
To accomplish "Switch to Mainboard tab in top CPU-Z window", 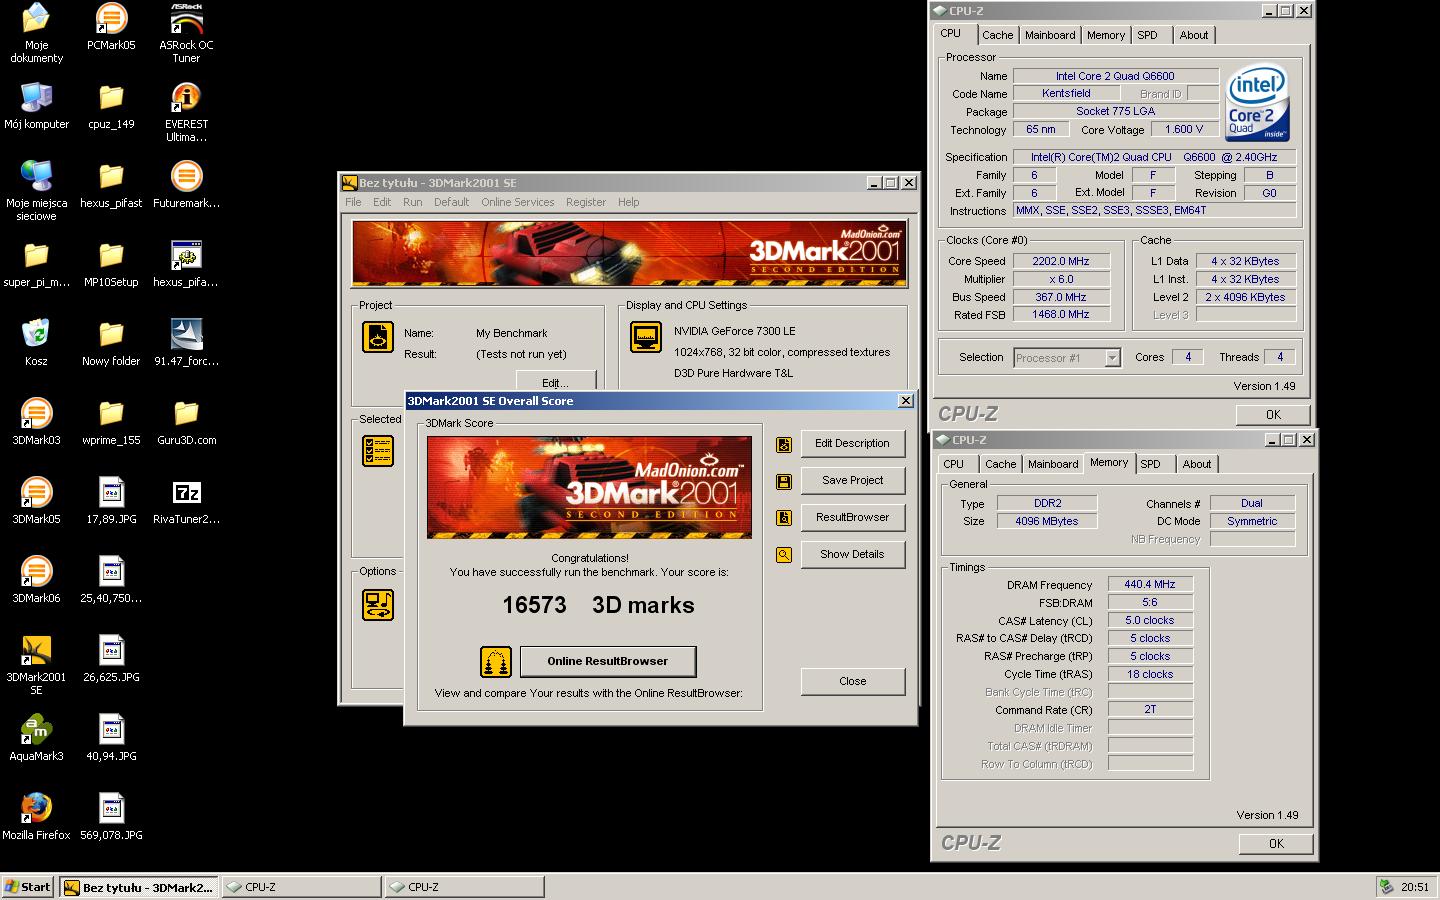I will (x=1050, y=35).
